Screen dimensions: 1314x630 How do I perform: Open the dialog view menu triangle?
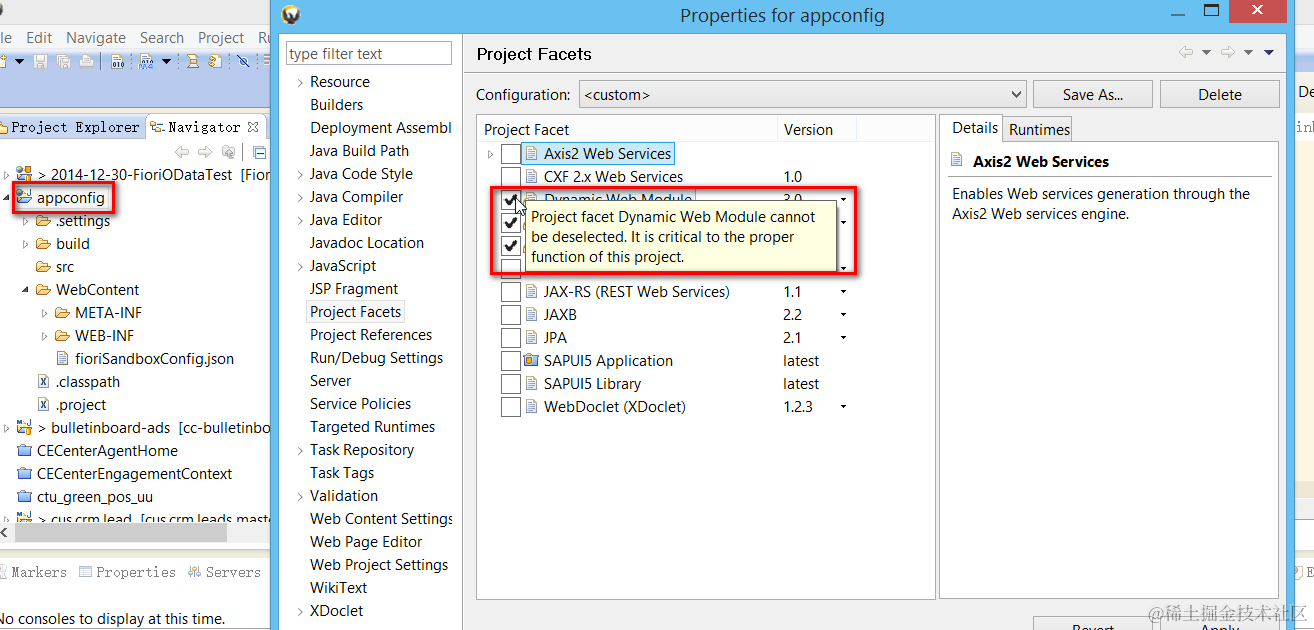point(1269,53)
